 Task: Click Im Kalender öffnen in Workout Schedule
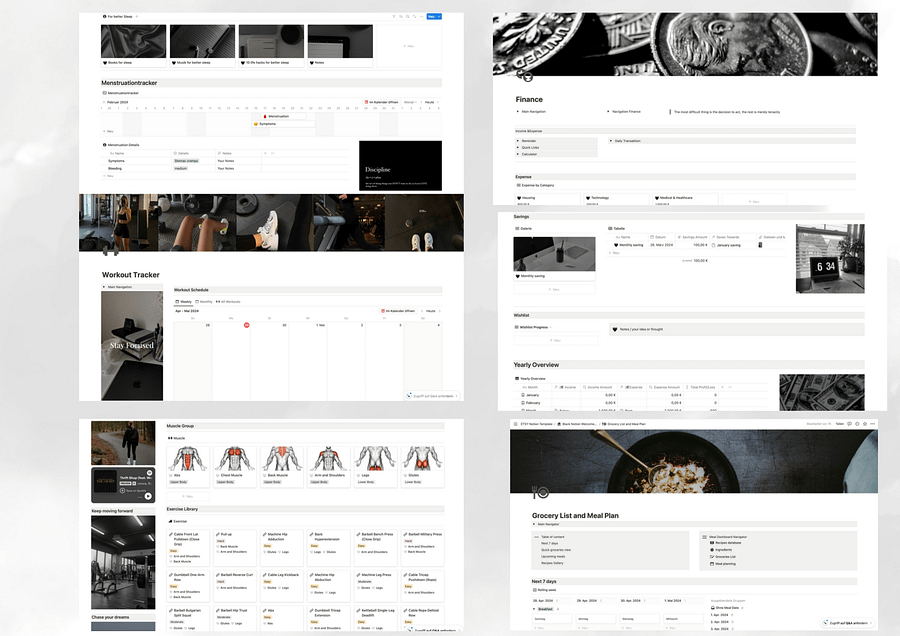click(398, 311)
